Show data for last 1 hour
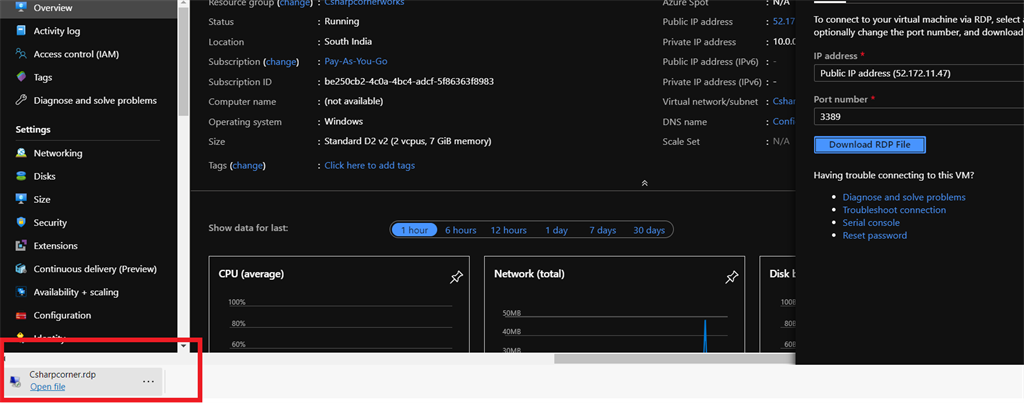This screenshot has height=403, width=1024. pyautogui.click(x=415, y=230)
